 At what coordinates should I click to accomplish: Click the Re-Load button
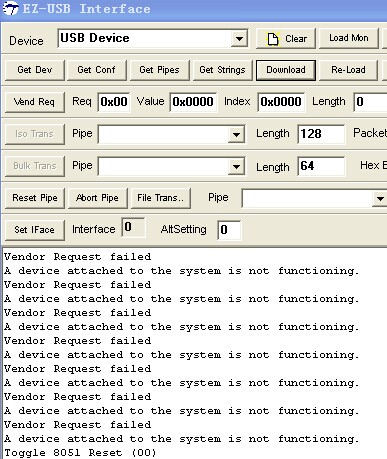click(348, 70)
